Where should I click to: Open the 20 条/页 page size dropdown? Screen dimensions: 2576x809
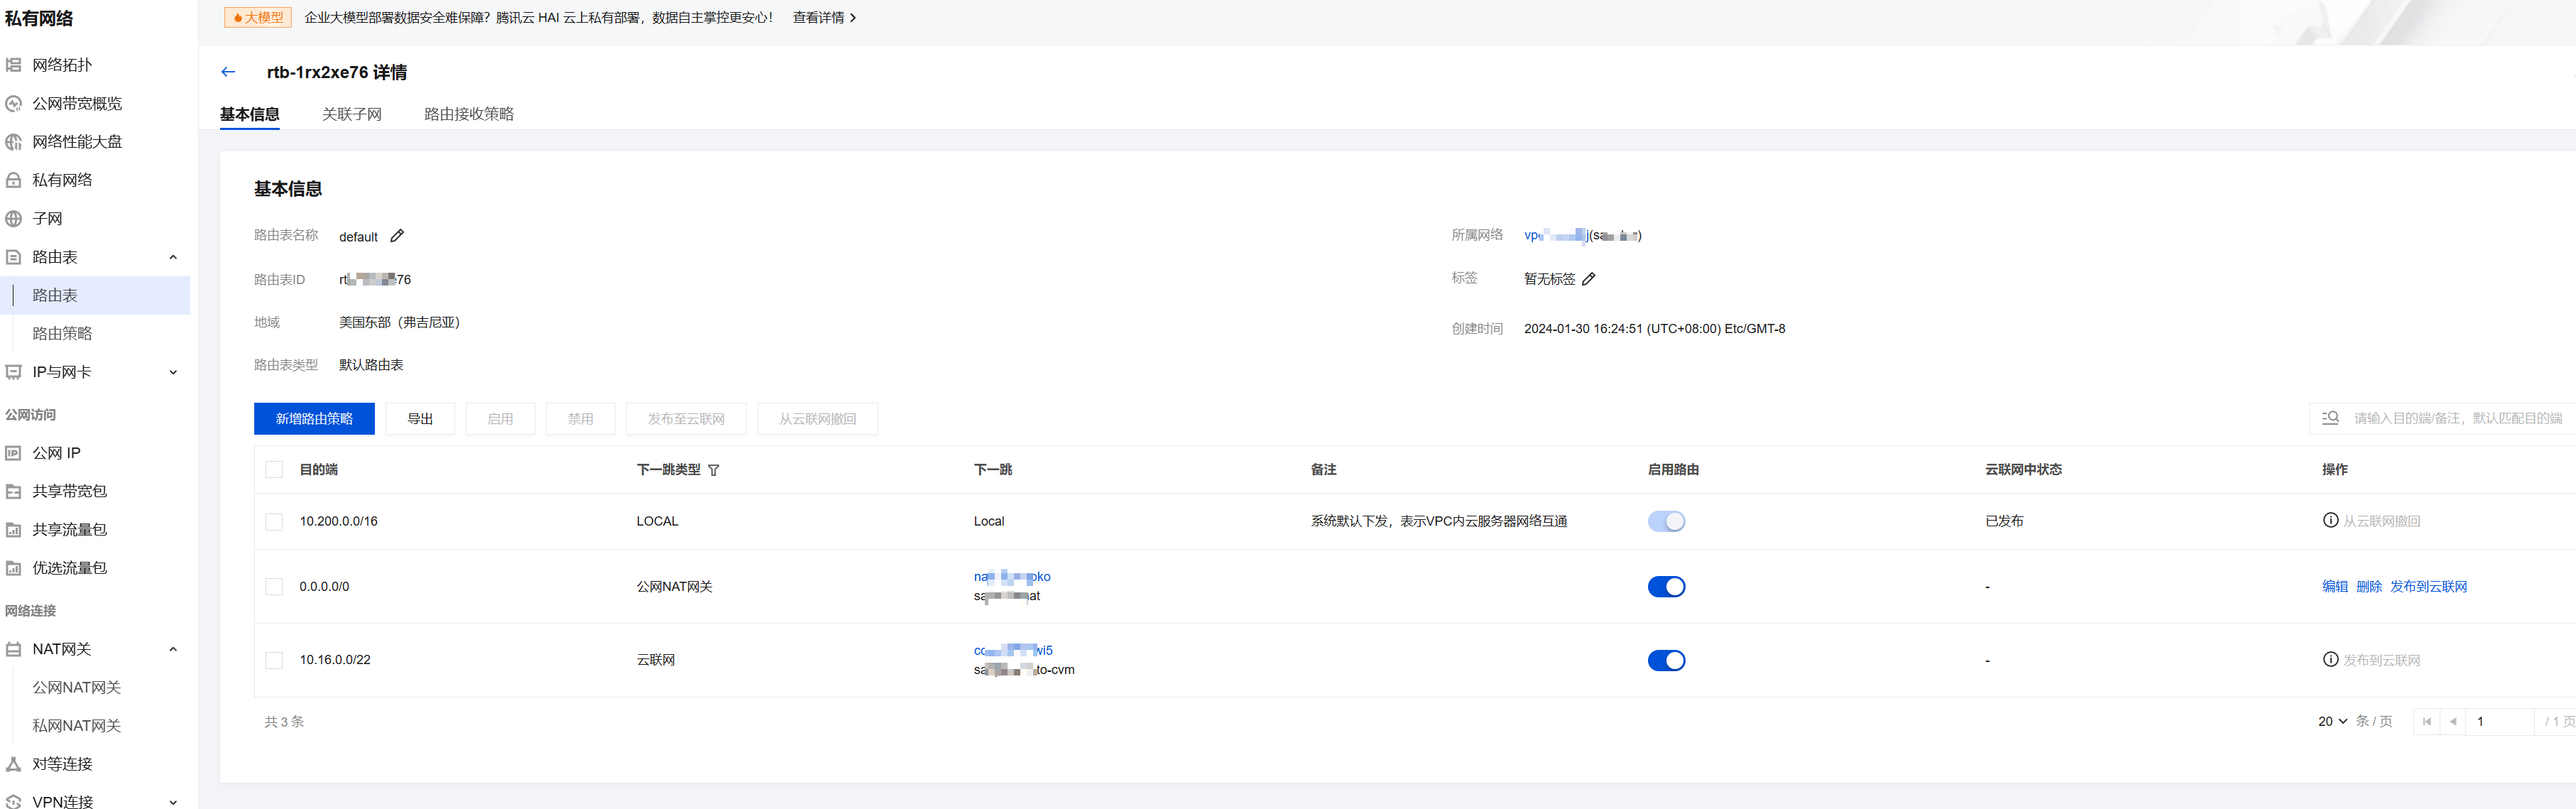click(x=2332, y=721)
